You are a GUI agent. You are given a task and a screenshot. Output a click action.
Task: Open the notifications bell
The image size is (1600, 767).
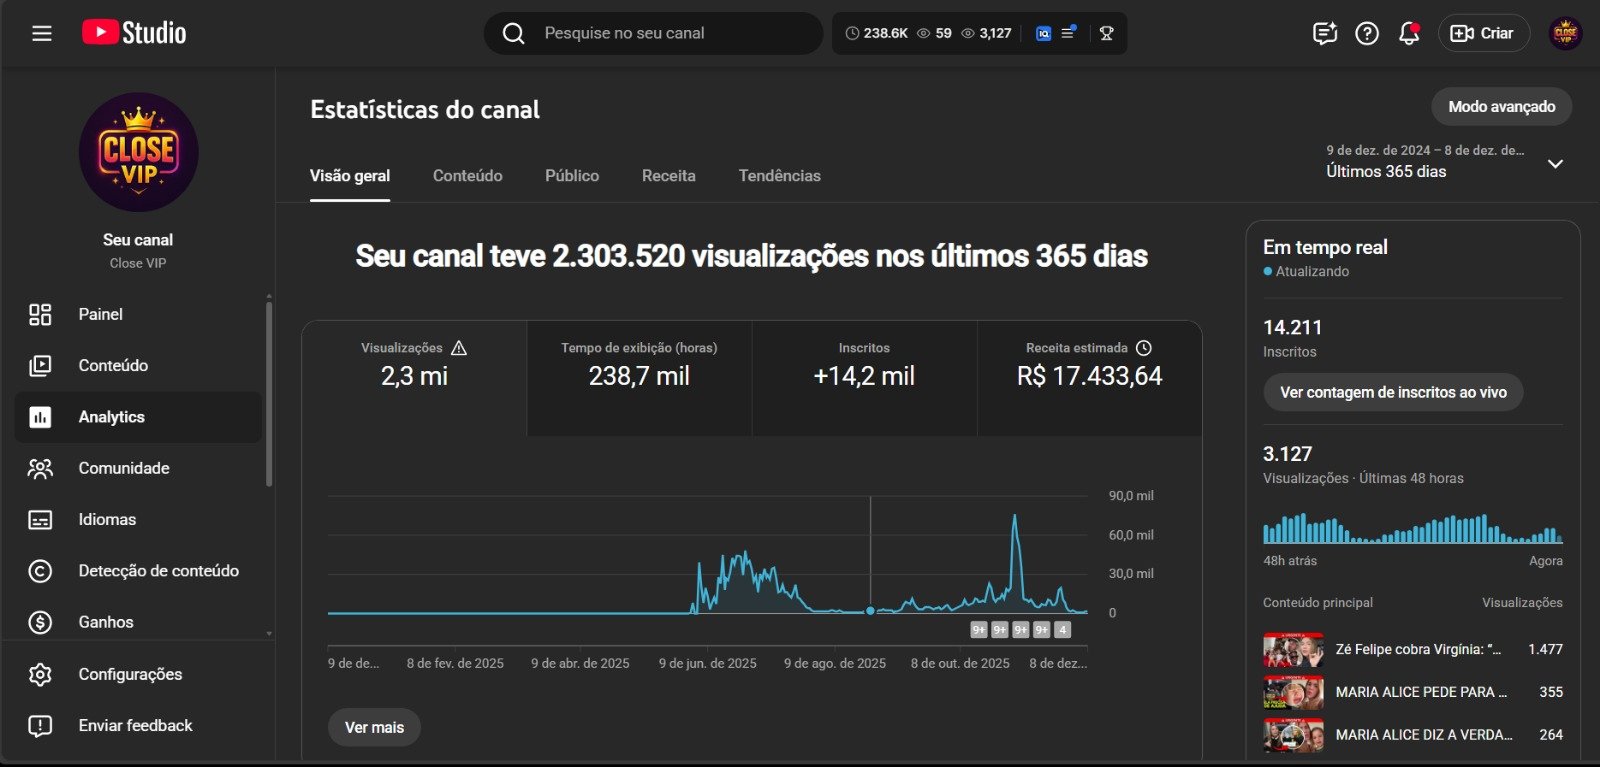1409,33
